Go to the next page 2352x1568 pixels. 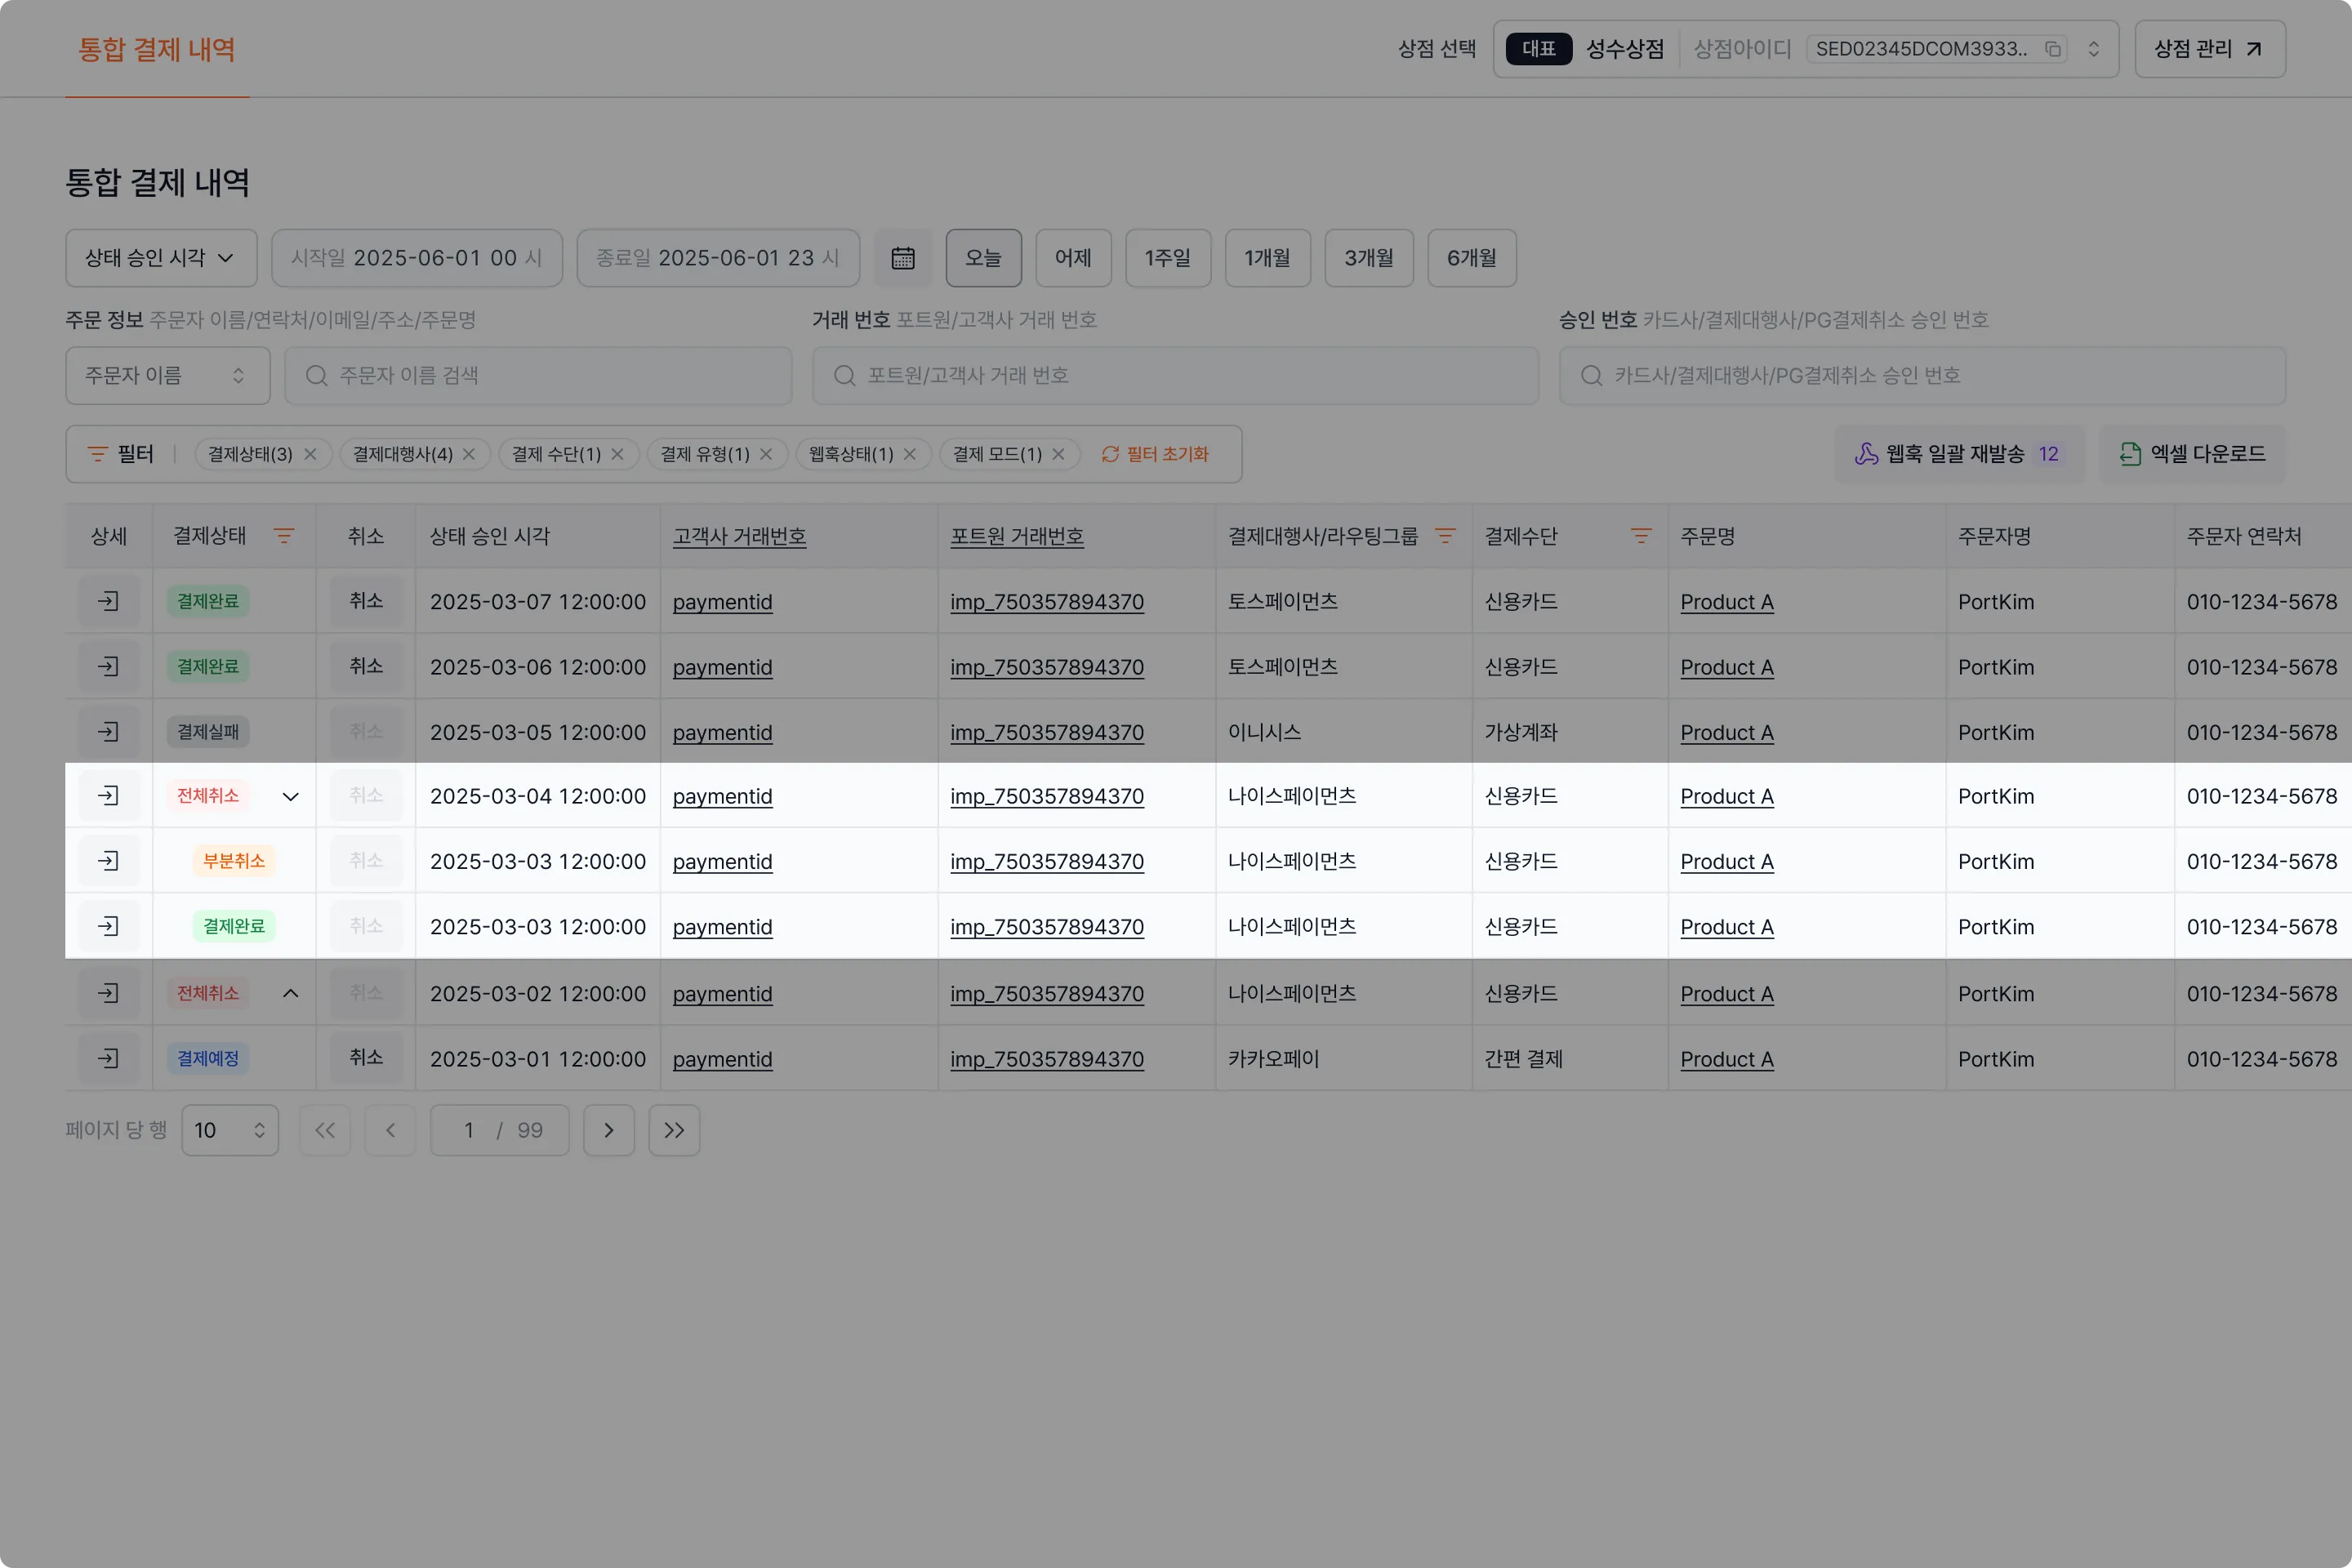608,1130
